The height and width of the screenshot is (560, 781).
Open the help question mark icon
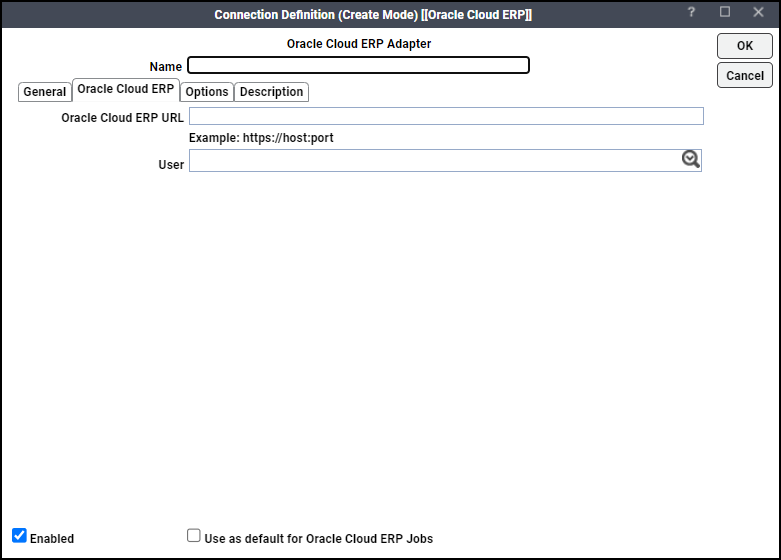[x=691, y=12]
